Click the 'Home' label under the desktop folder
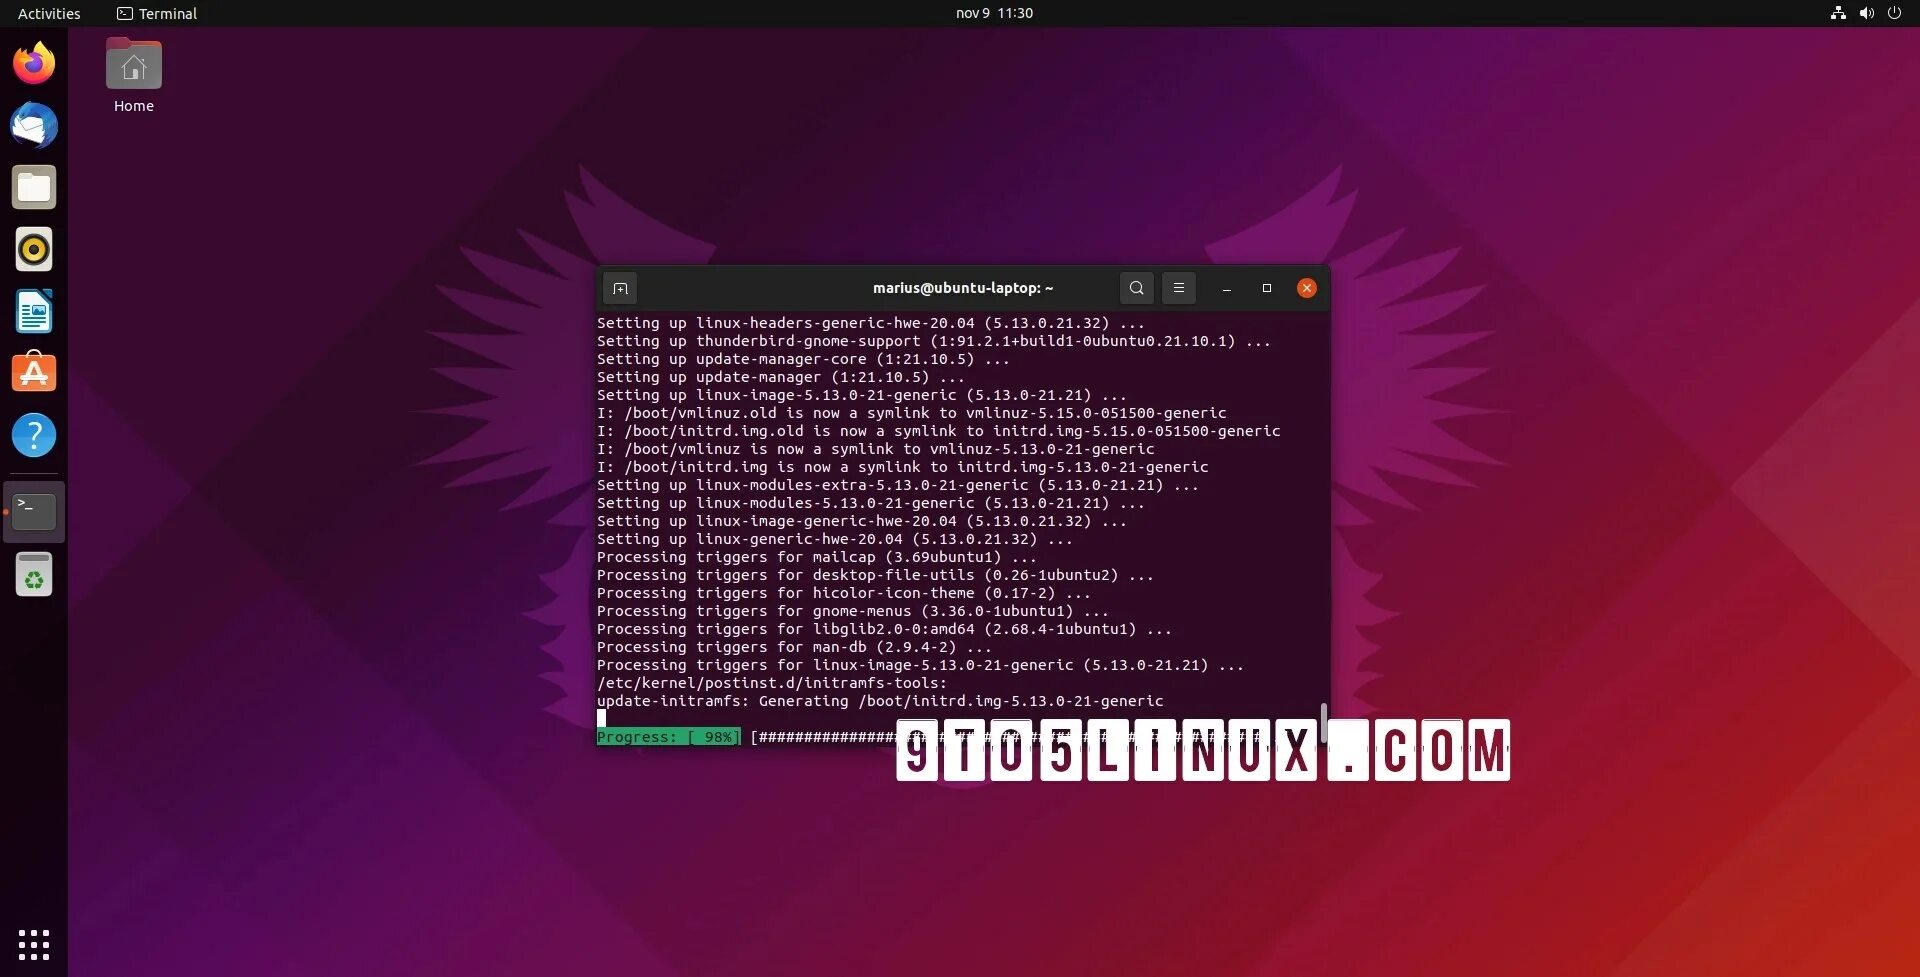 pos(134,106)
